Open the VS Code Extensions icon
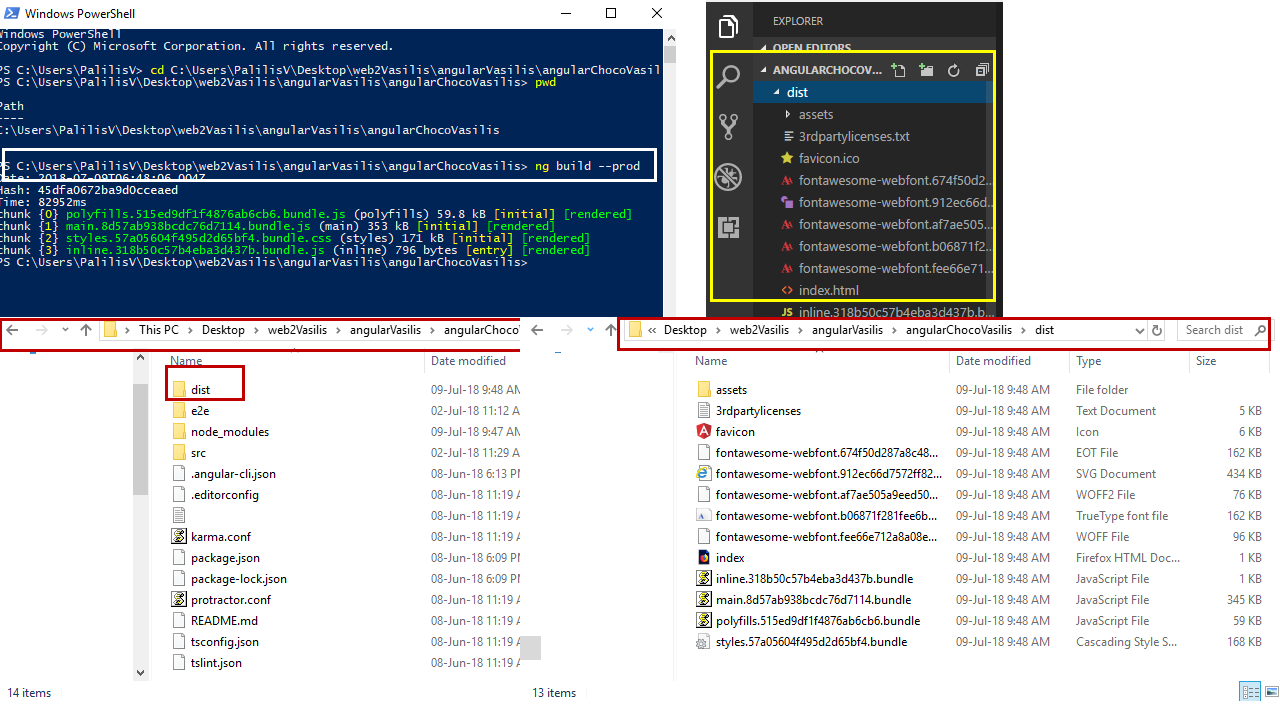 pos(728,228)
